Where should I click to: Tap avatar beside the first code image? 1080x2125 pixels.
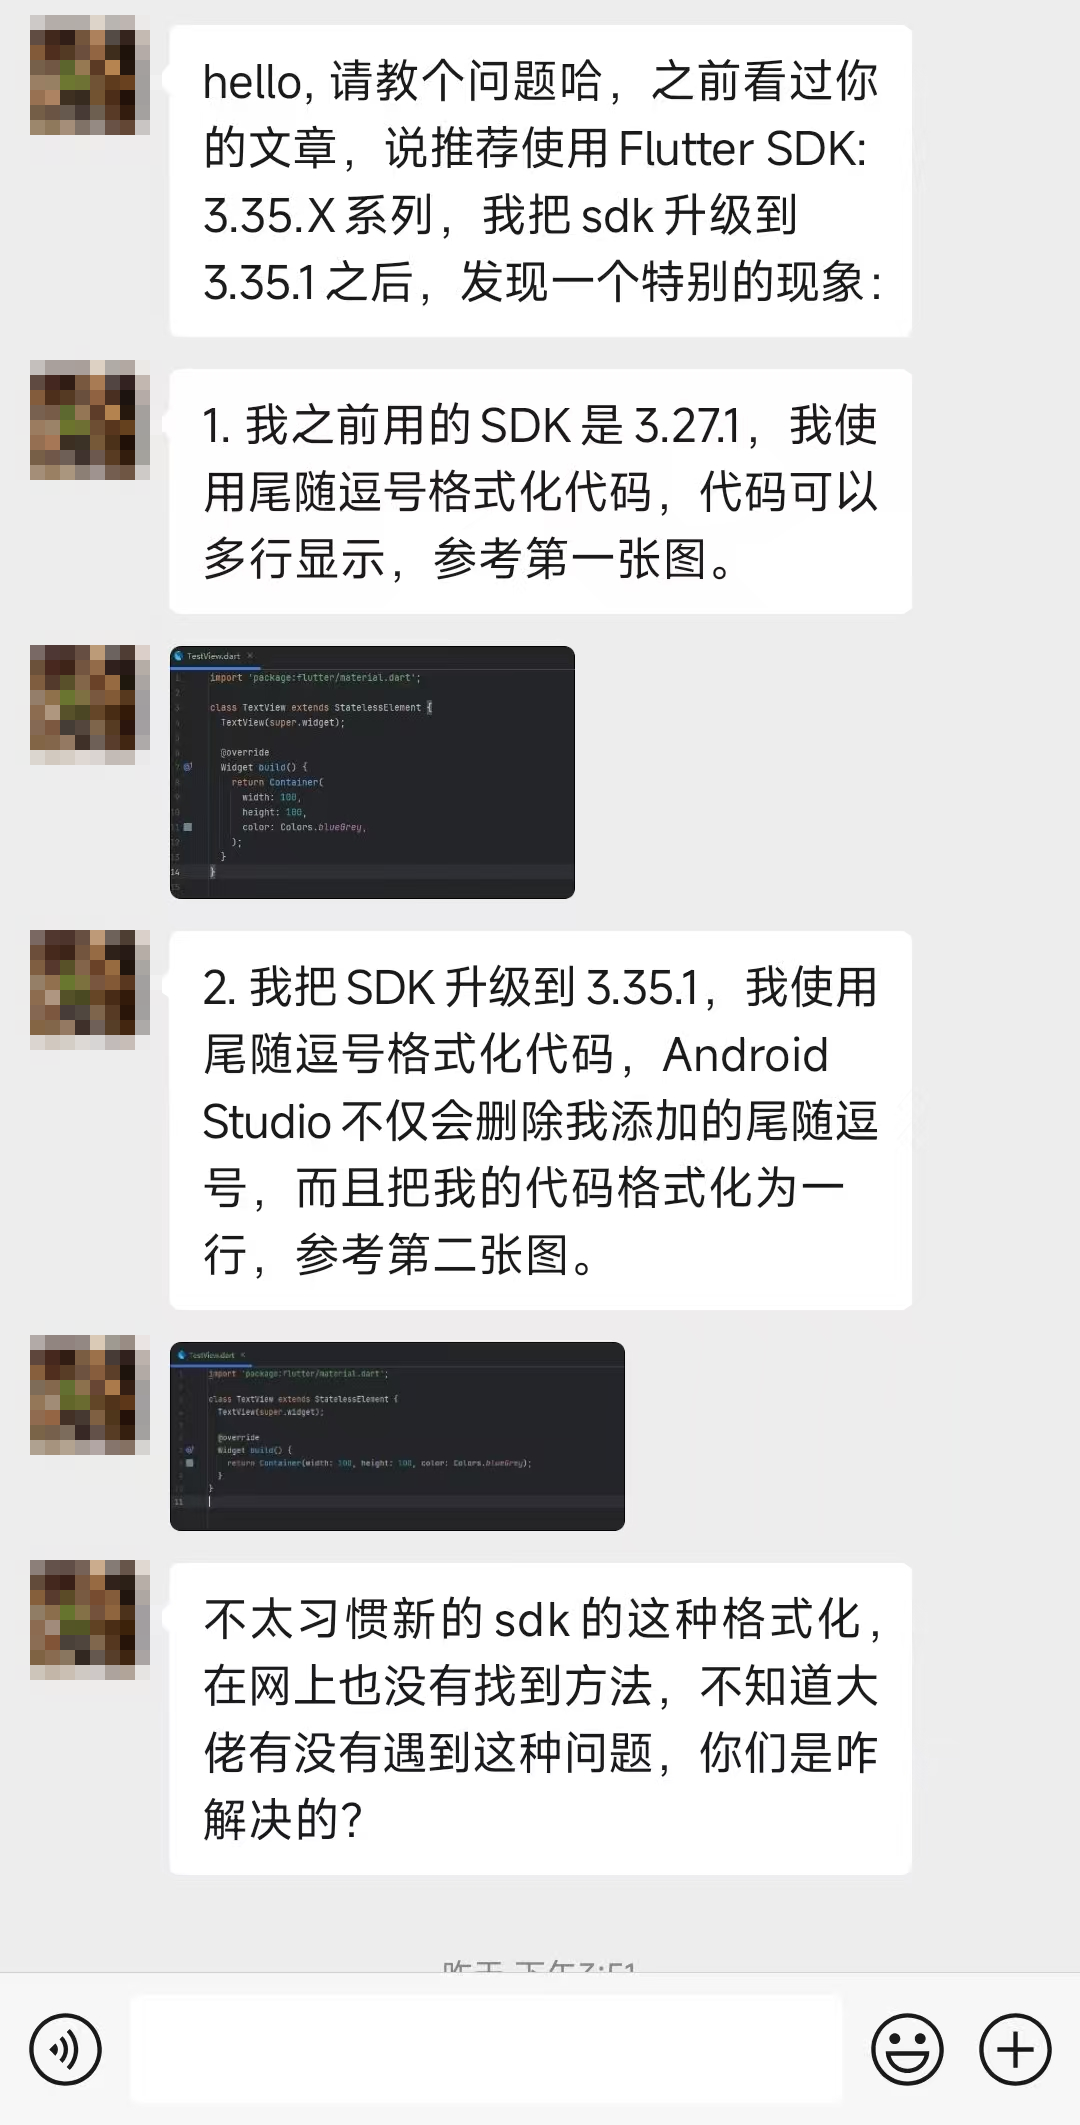90,705
